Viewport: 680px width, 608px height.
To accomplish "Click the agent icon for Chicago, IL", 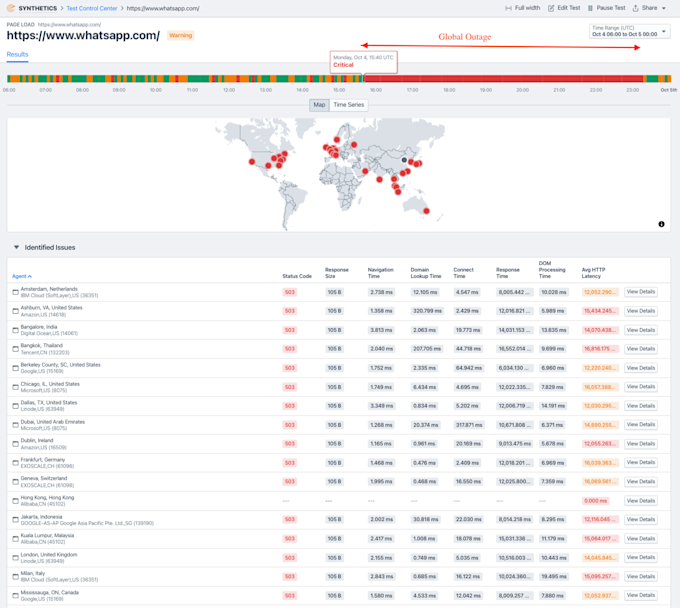I will [15, 387].
